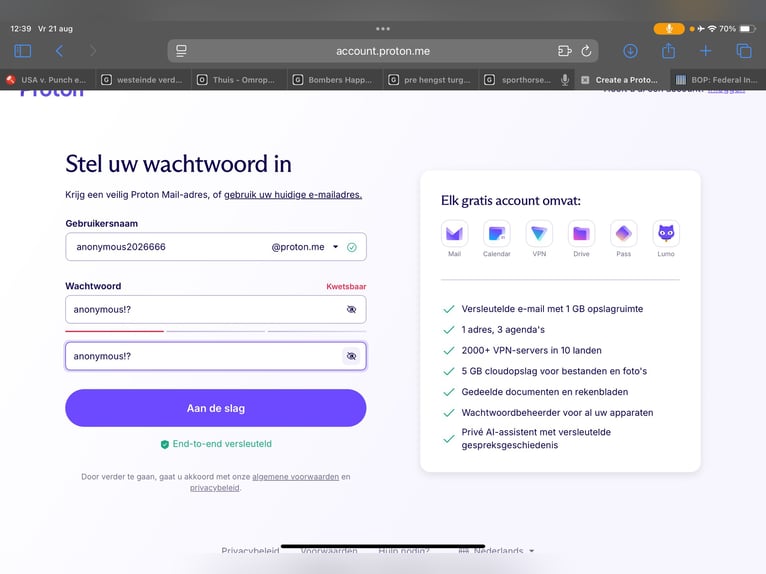Click into the Wachtwoord input field
Viewport: 766px width, 574px height.
(x=215, y=309)
